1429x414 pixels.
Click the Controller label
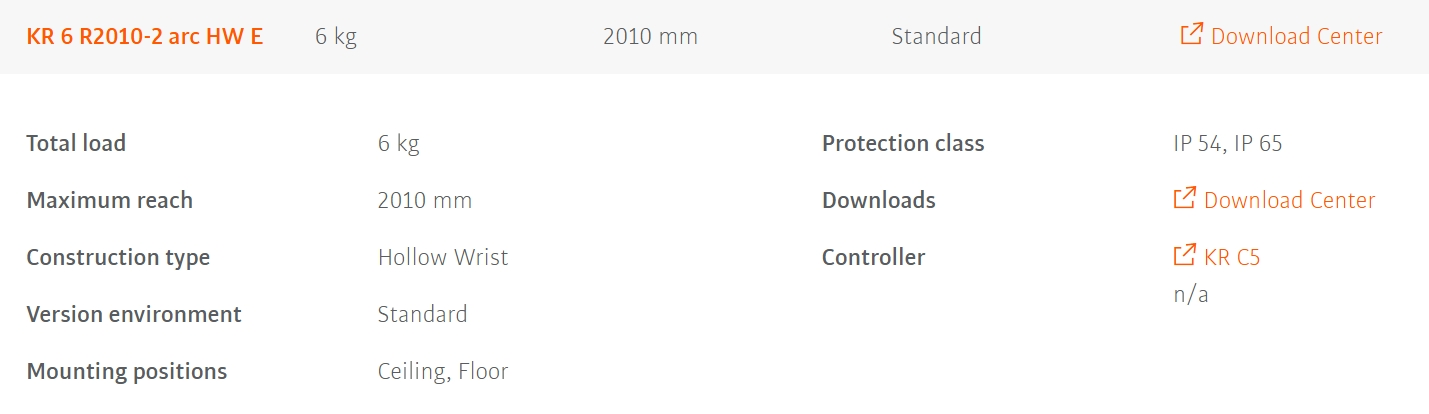(x=873, y=258)
